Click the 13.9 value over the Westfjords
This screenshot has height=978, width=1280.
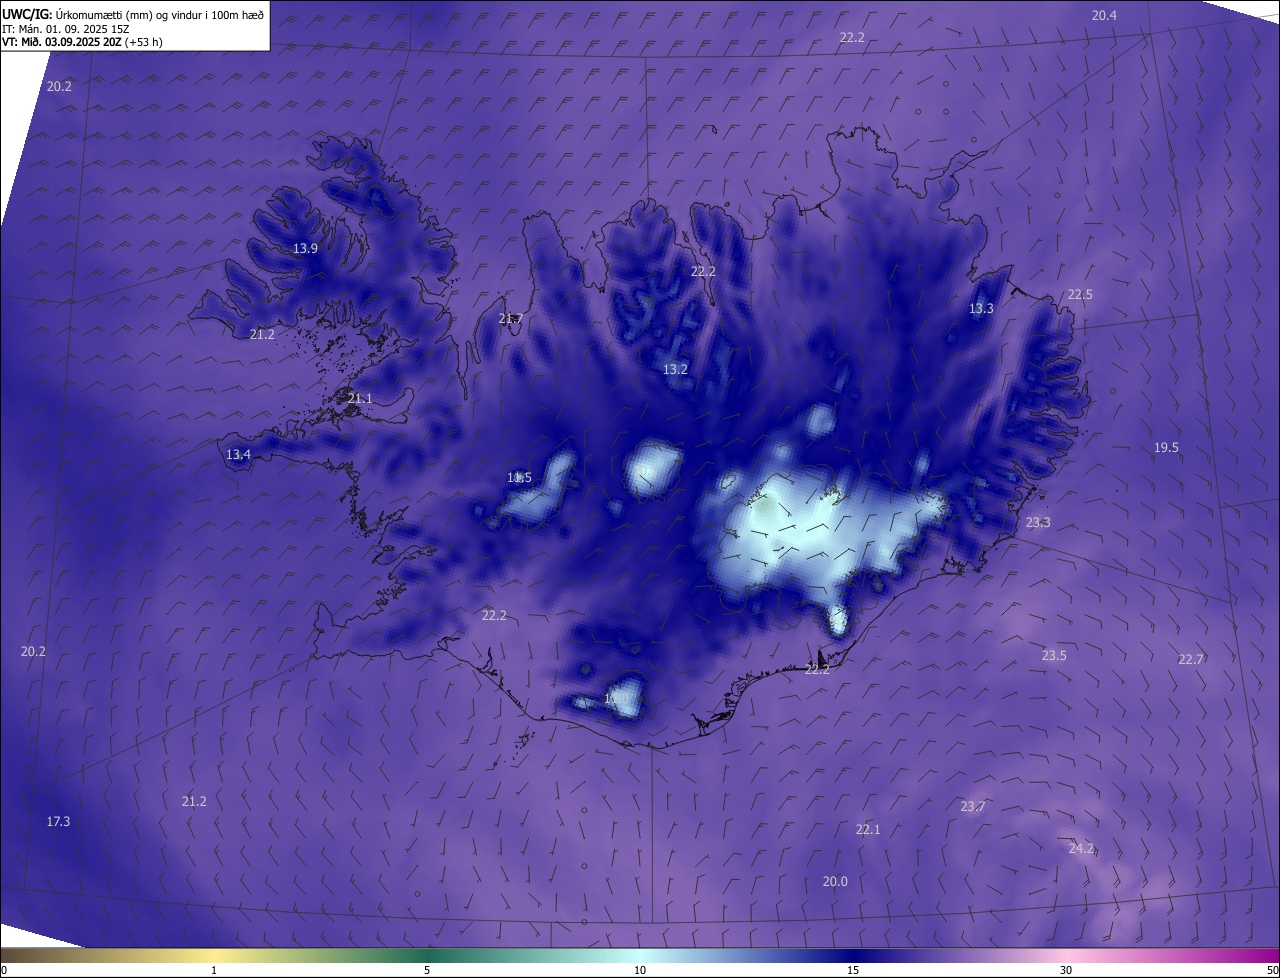(305, 249)
